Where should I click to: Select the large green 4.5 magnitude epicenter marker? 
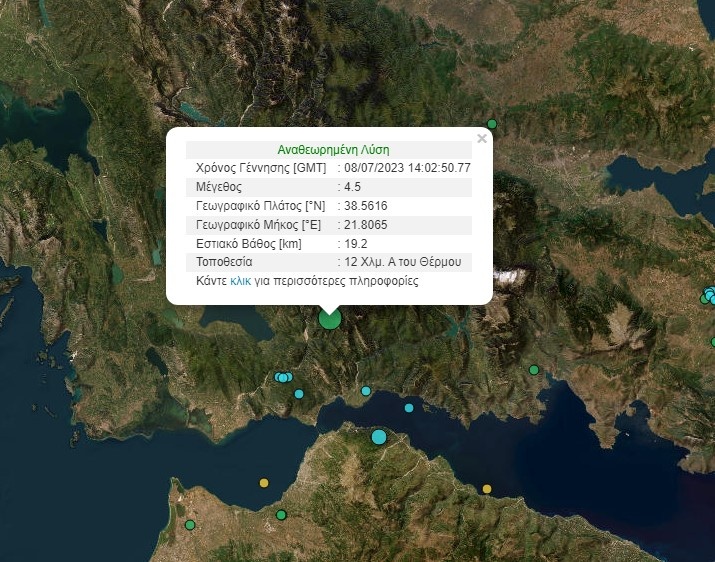click(x=330, y=318)
